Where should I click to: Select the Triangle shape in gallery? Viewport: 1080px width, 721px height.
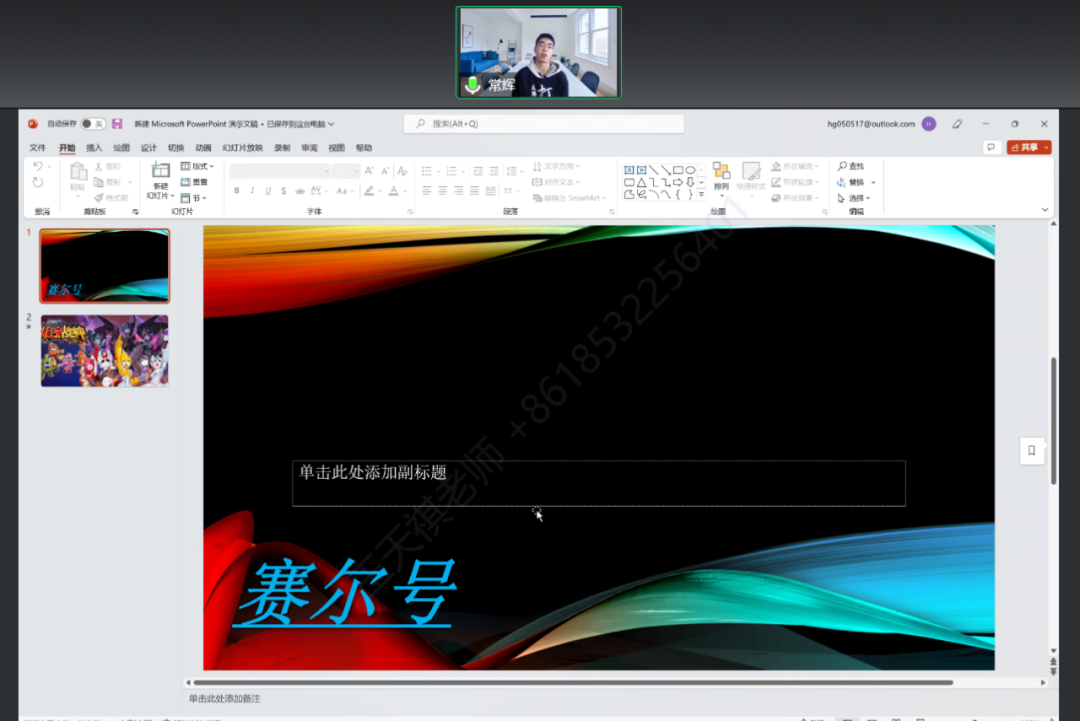(x=641, y=182)
